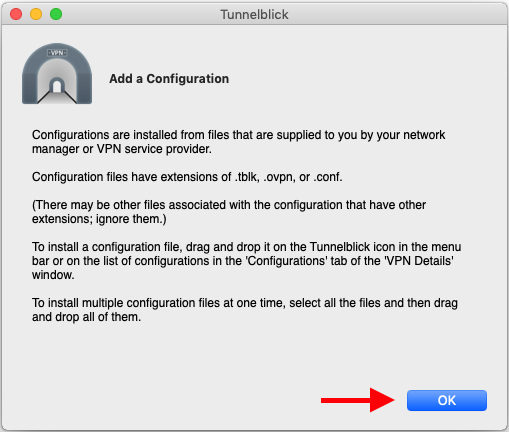Zoom the window using the green button

[x=56, y=14]
